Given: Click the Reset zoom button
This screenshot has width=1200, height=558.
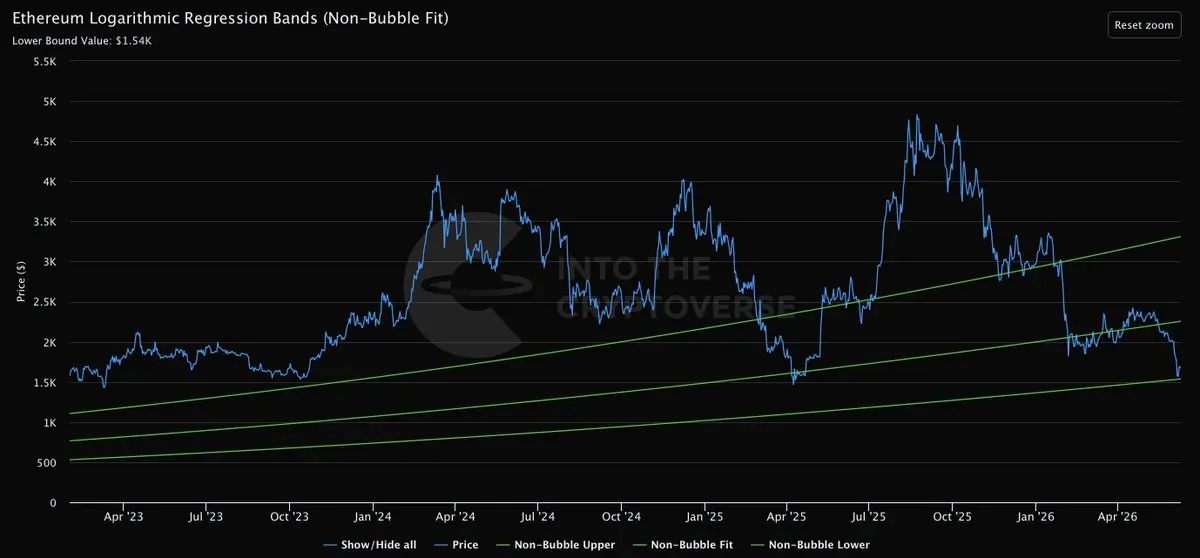Looking at the screenshot, I should (1143, 25).
